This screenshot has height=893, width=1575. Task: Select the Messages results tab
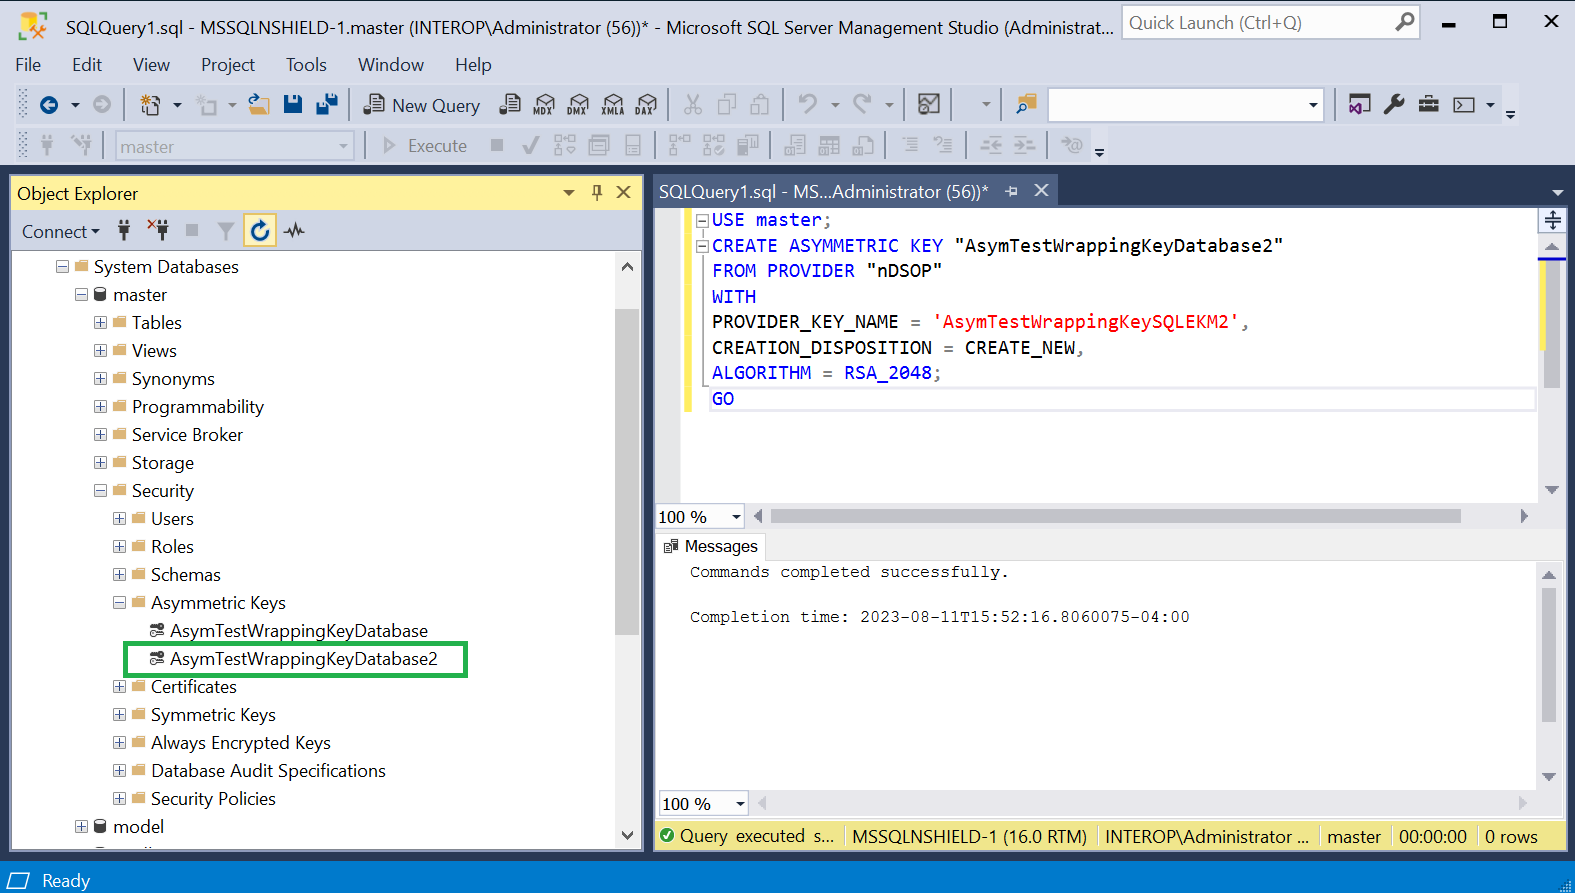711,546
